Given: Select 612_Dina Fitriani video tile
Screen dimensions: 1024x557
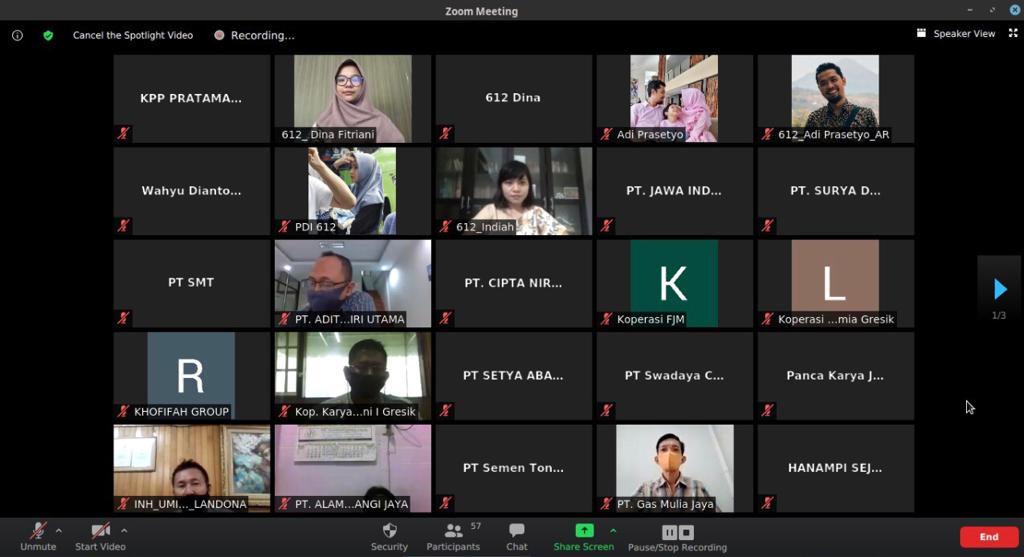Looking at the screenshot, I should pos(352,98).
